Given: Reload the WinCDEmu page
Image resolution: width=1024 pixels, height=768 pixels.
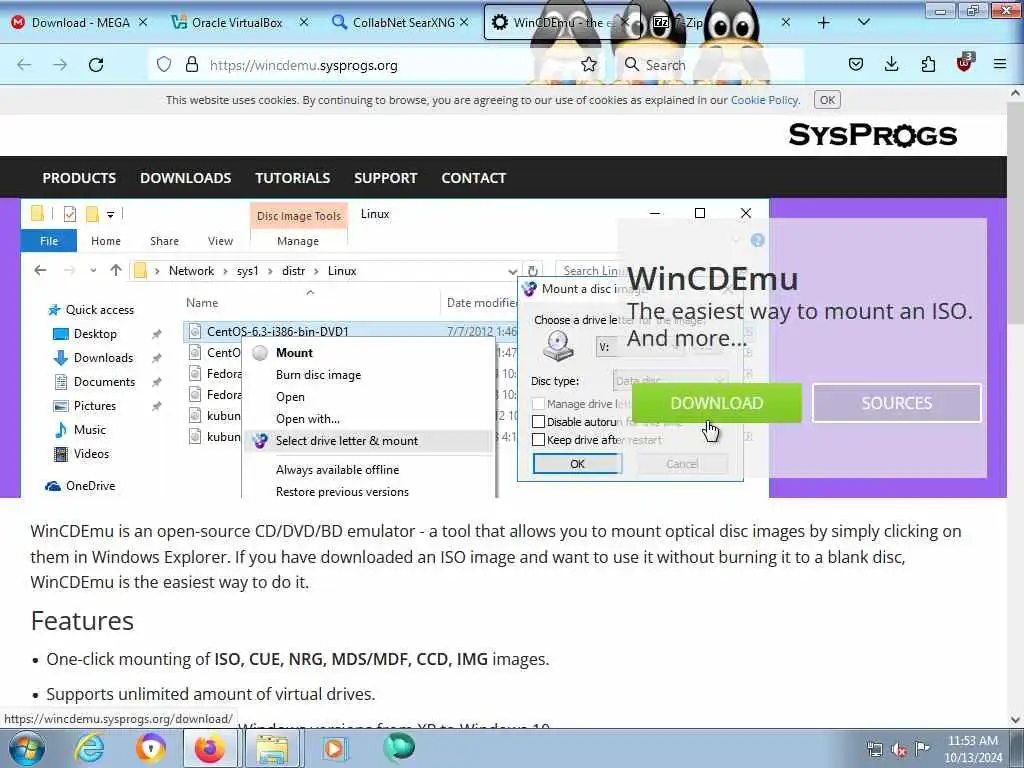Looking at the screenshot, I should (96, 65).
